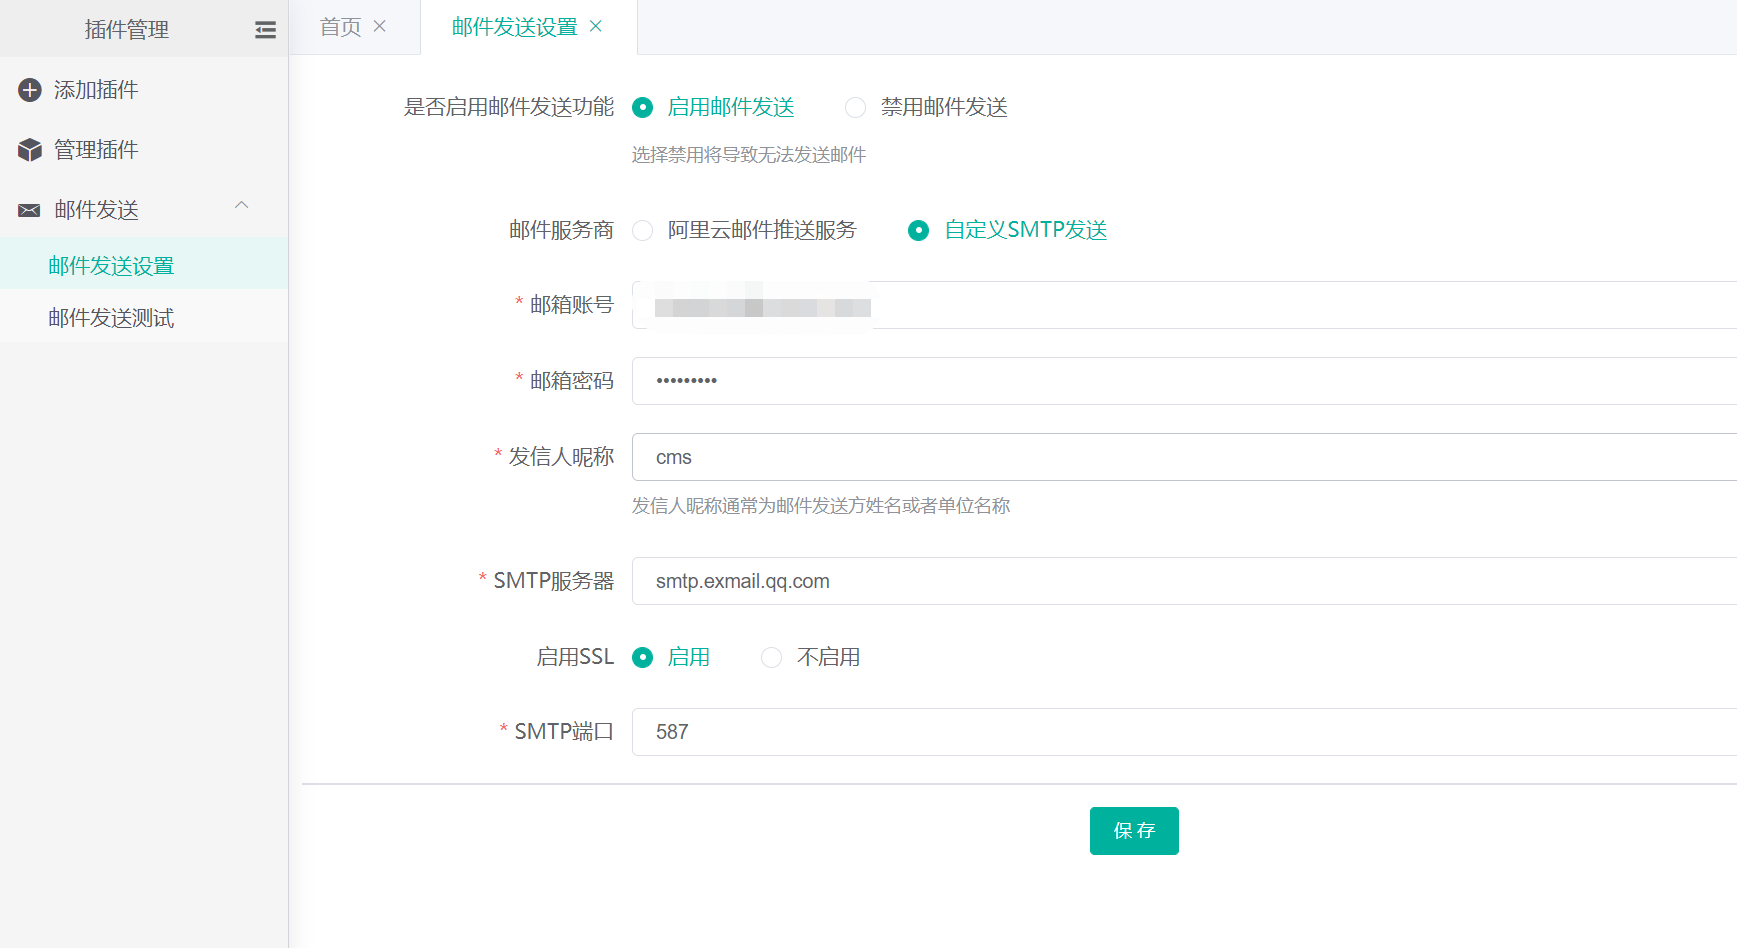Open 邮件发送测试 in the sidebar
Viewport: 1737px width, 948px height.
click(111, 318)
